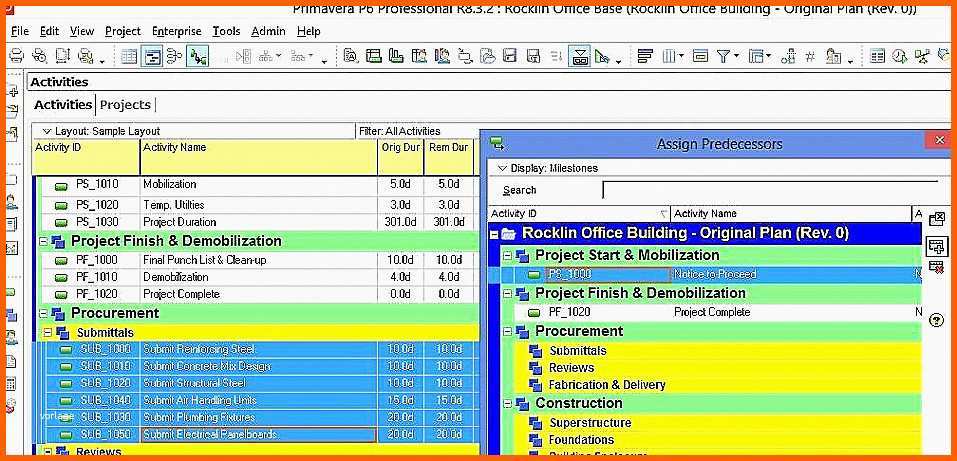Click the help question mark in dialog
Screen dimensions: 957x461
point(936,320)
